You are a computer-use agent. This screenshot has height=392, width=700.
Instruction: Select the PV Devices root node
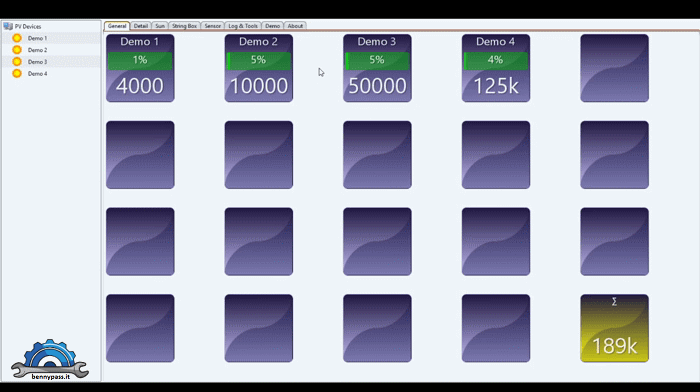[28, 26]
